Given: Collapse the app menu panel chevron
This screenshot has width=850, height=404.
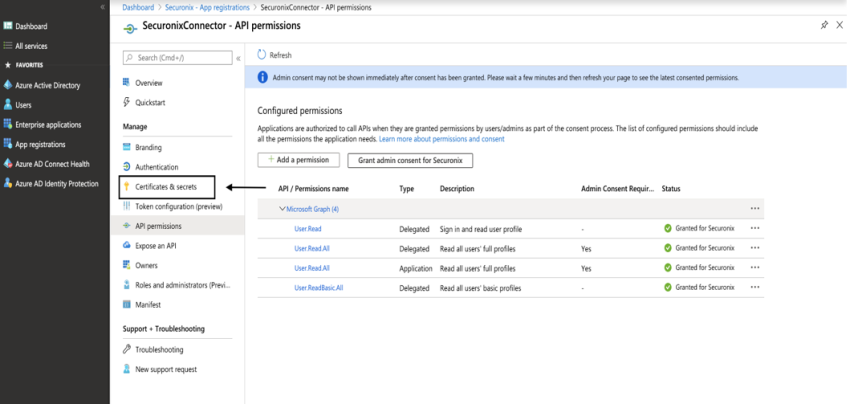Looking at the screenshot, I should (237, 58).
